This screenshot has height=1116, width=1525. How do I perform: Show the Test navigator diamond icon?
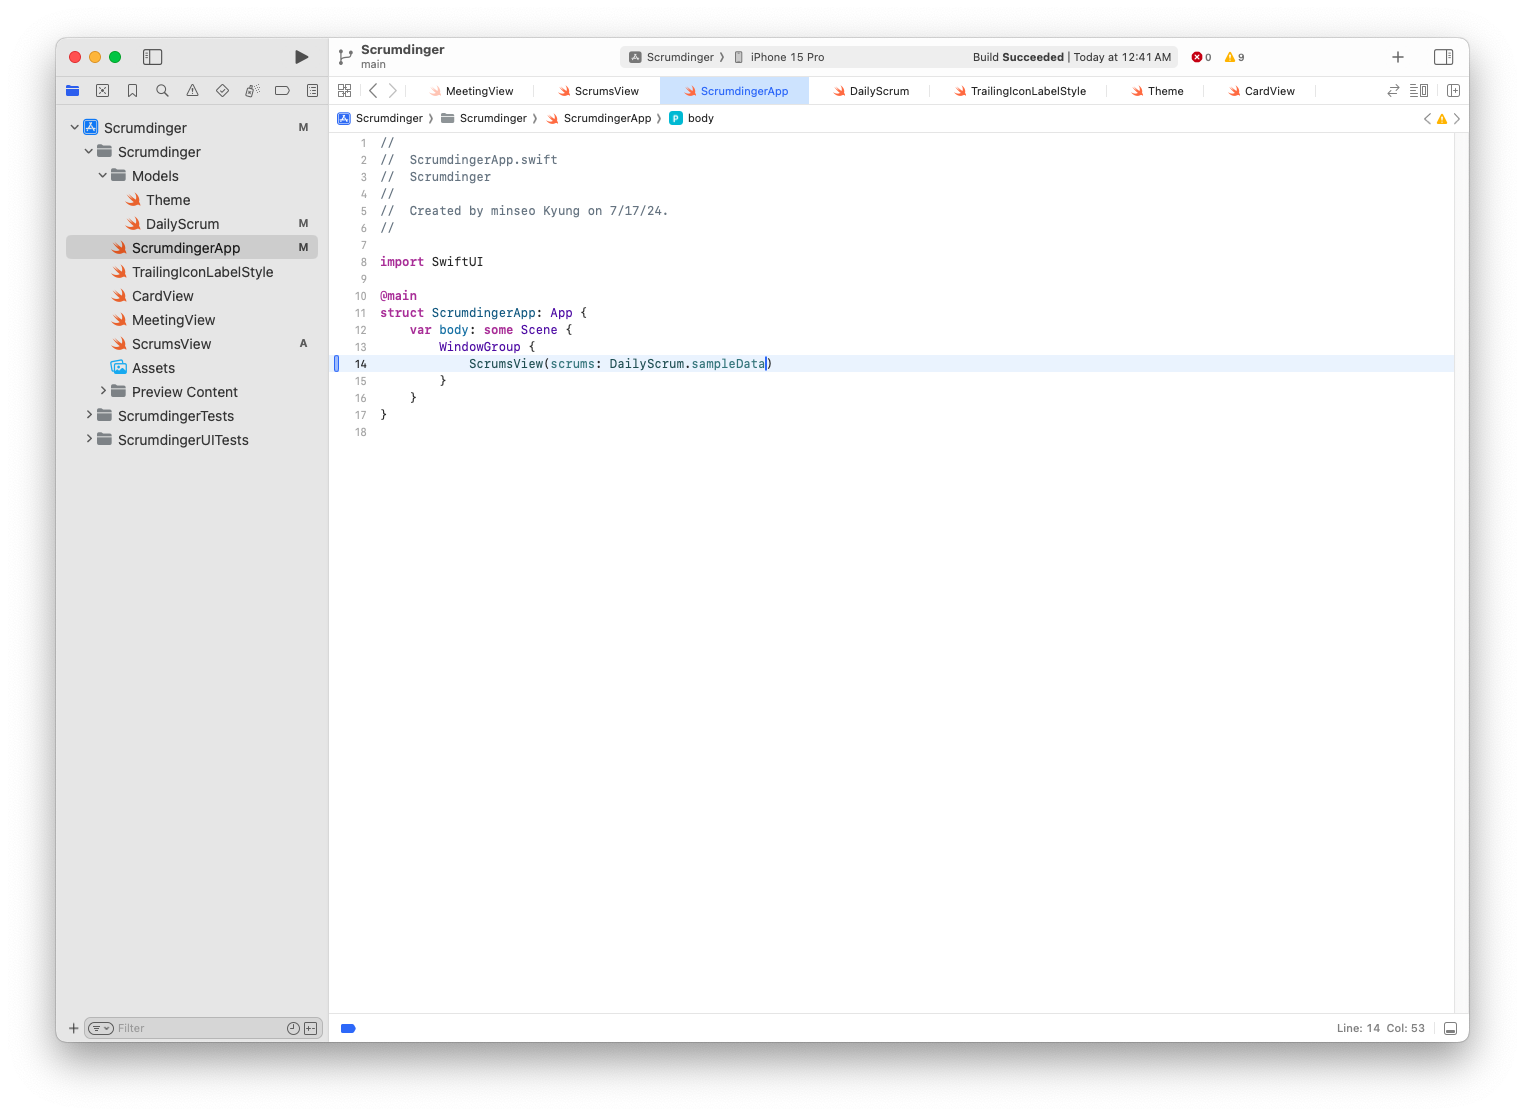point(222,91)
